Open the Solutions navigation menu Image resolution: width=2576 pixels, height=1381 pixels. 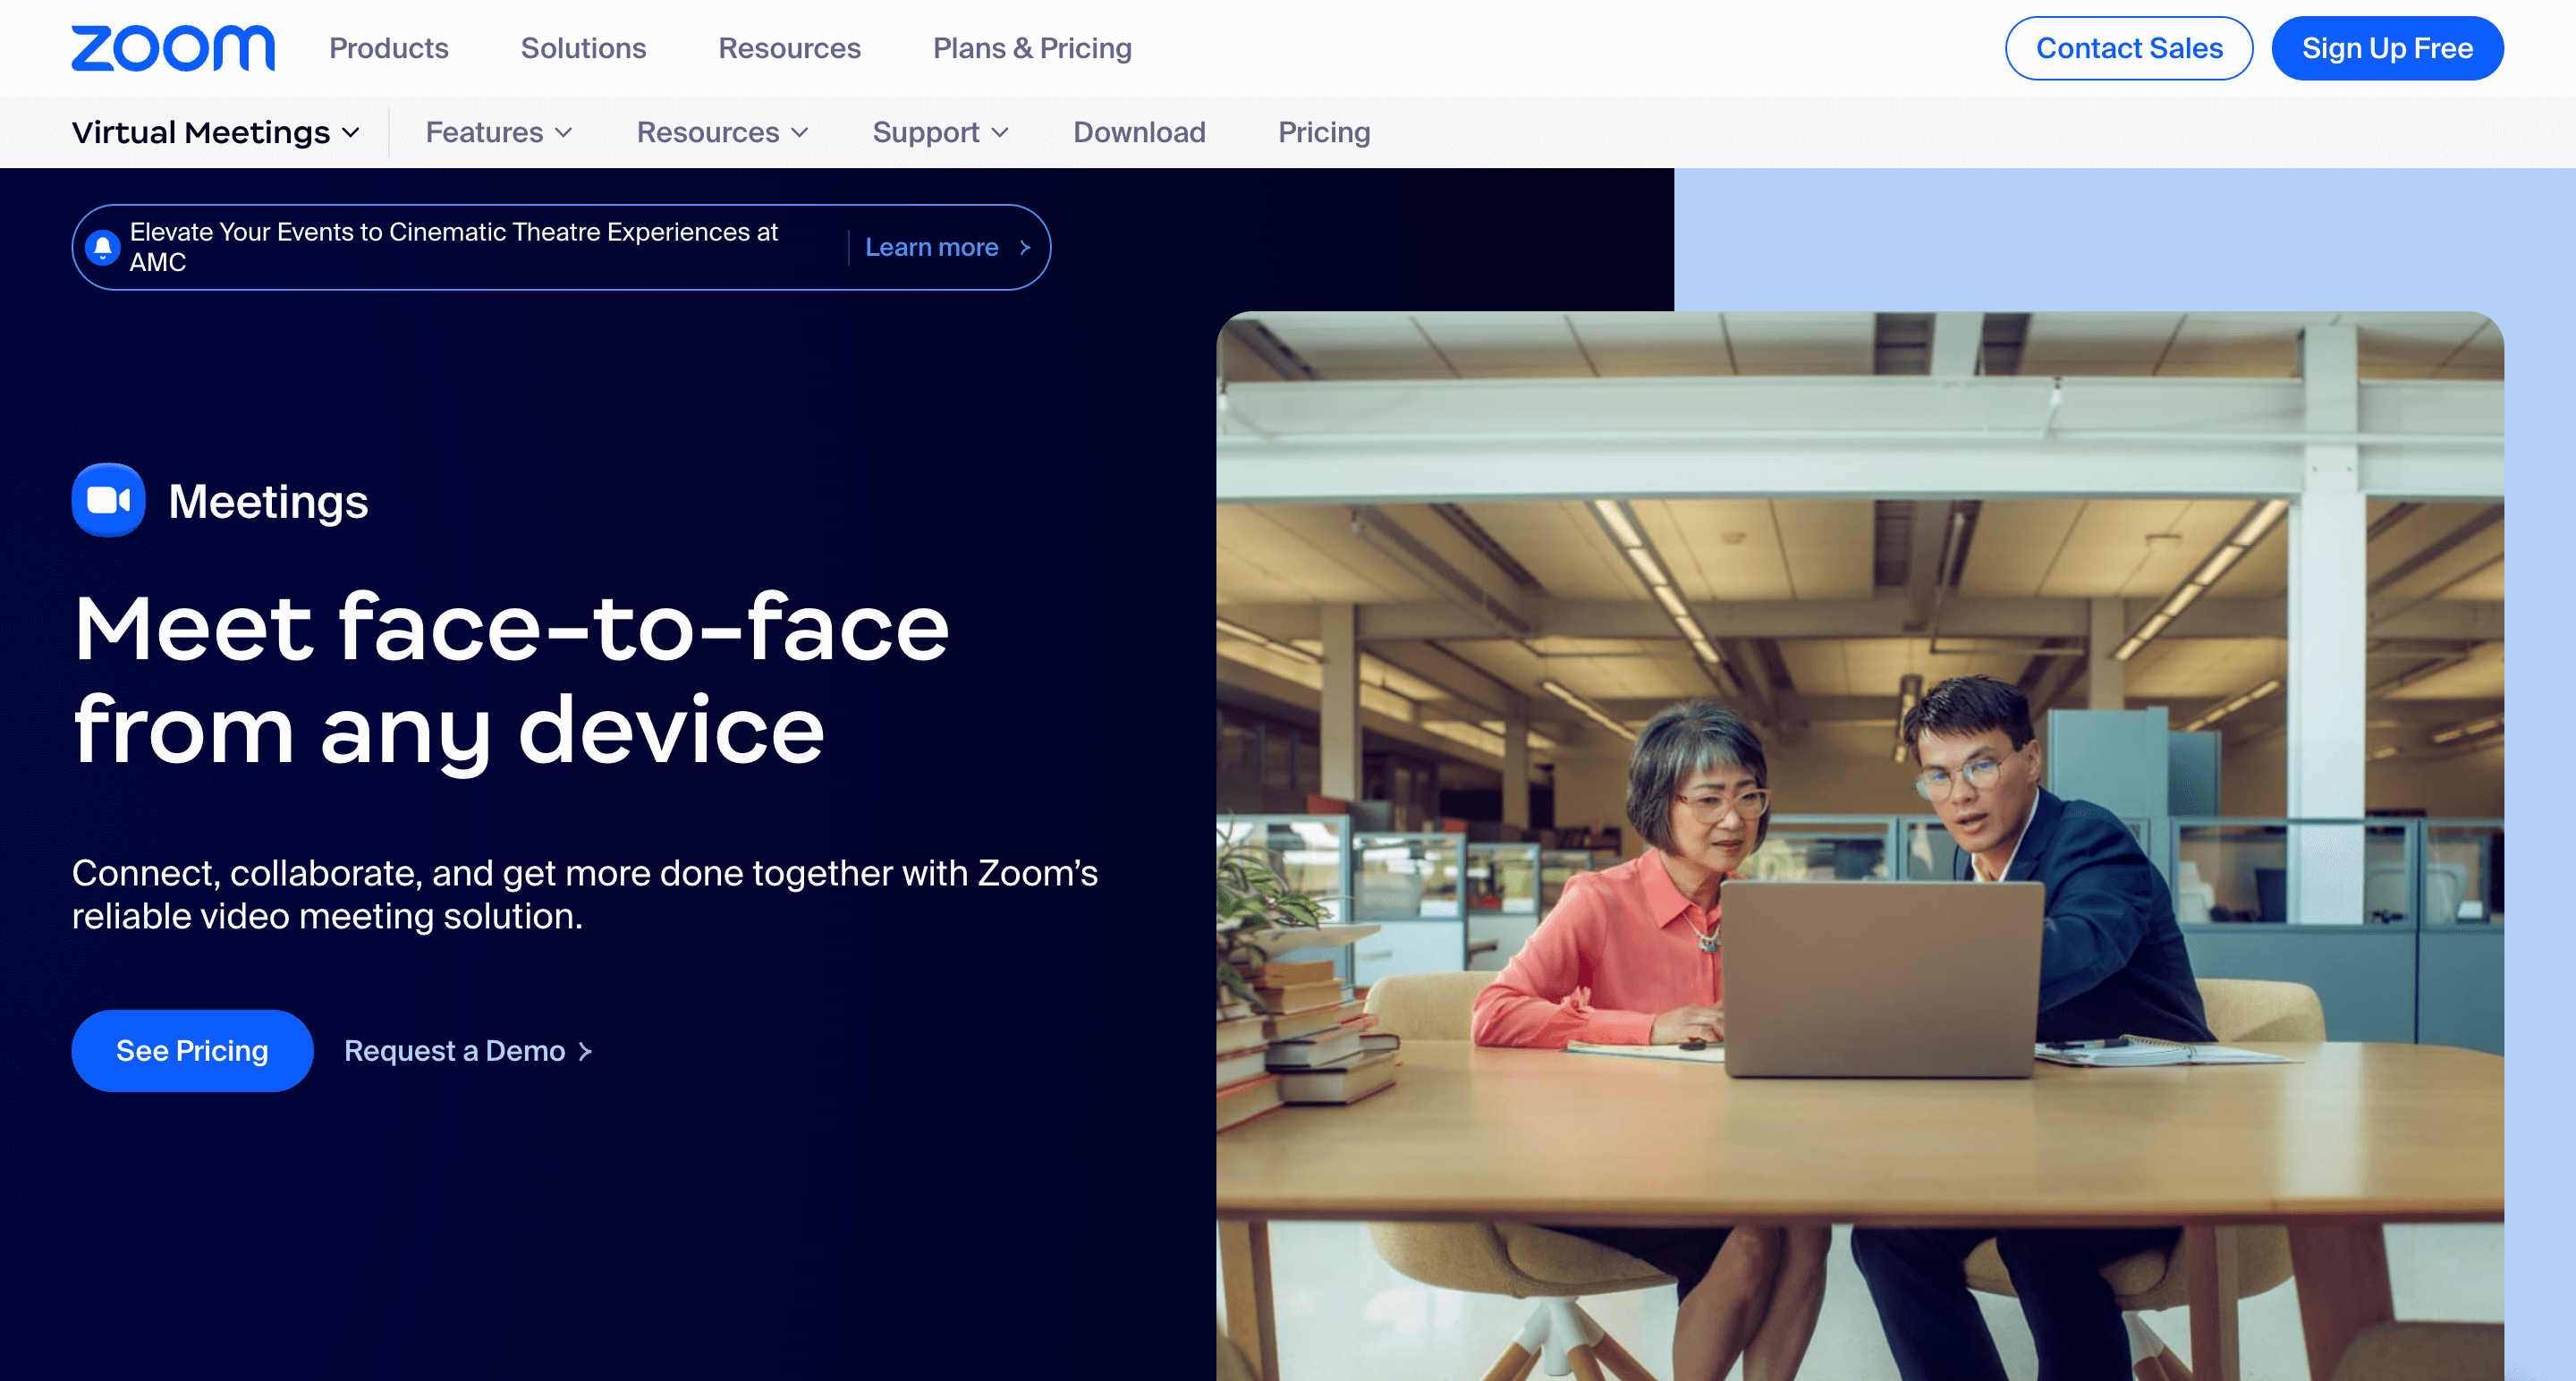pyautogui.click(x=582, y=47)
